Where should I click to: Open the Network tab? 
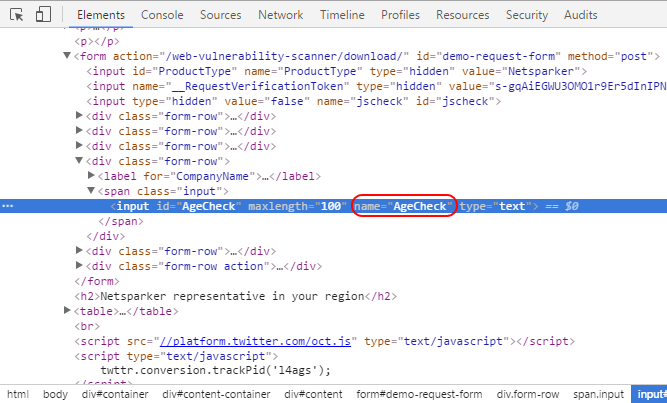(x=280, y=15)
